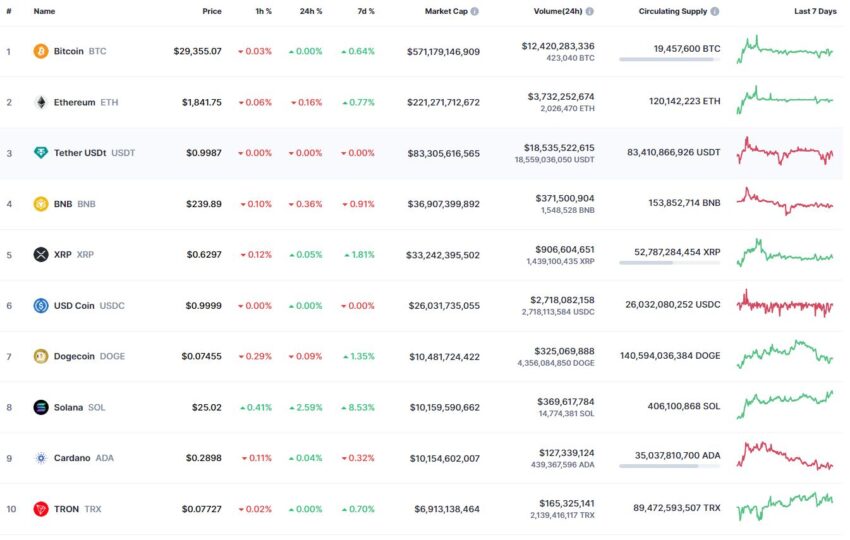Click the Bitcoin coin logo icon

click(41, 51)
